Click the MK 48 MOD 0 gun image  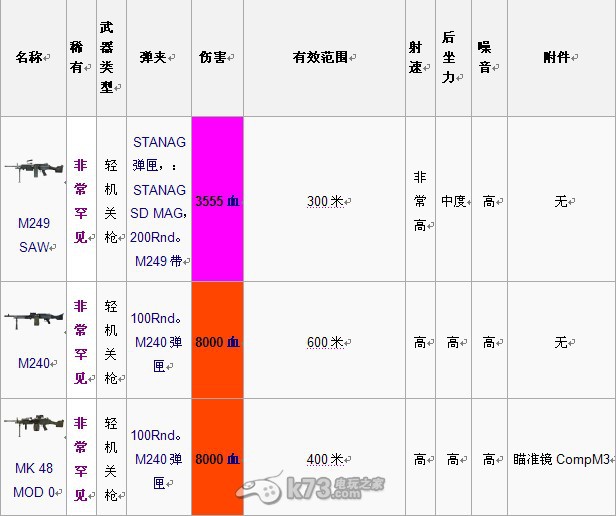(x=33, y=424)
